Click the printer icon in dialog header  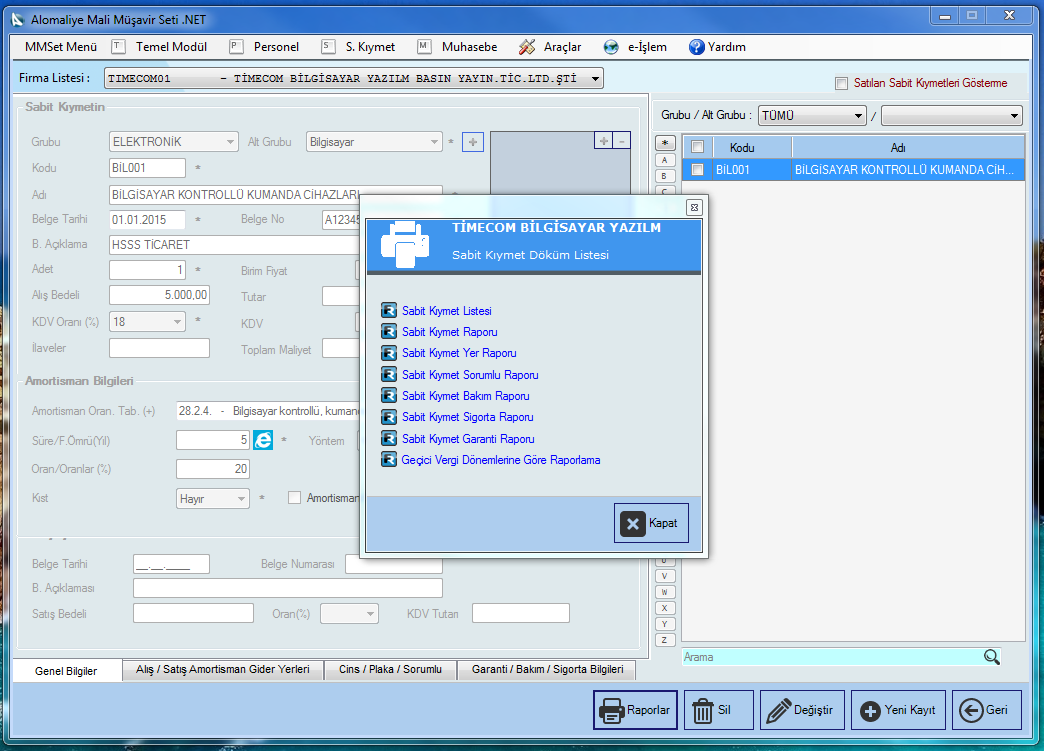pos(405,244)
